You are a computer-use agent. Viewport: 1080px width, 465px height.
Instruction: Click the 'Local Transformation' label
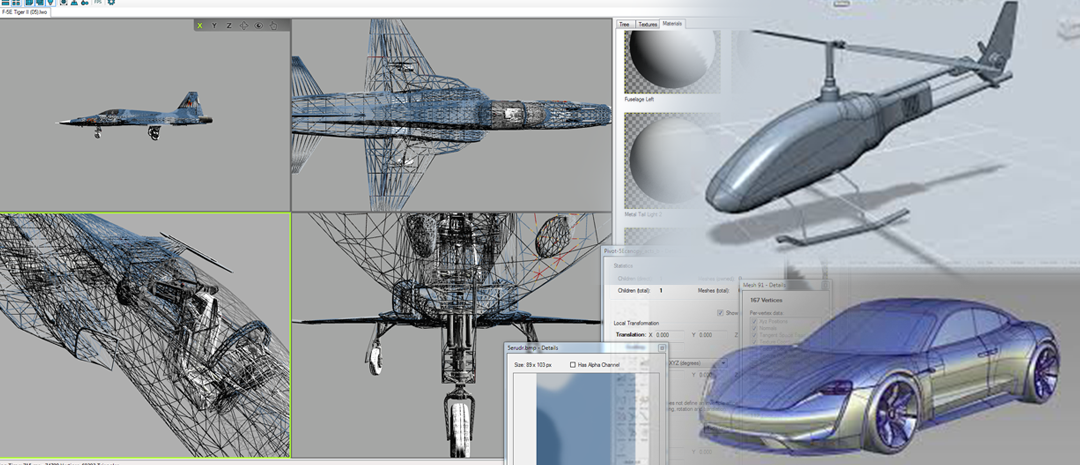tap(635, 323)
